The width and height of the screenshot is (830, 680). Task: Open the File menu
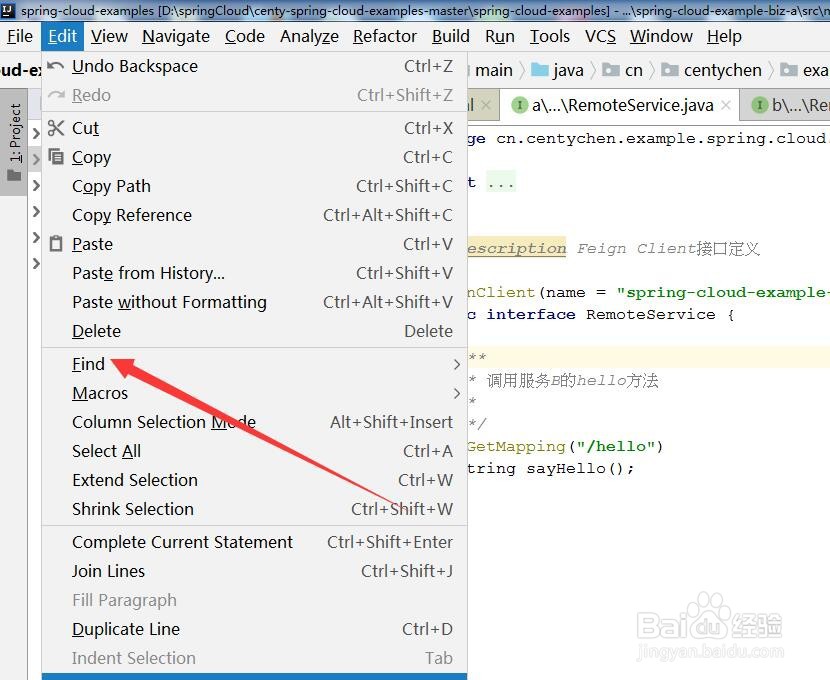(x=20, y=36)
